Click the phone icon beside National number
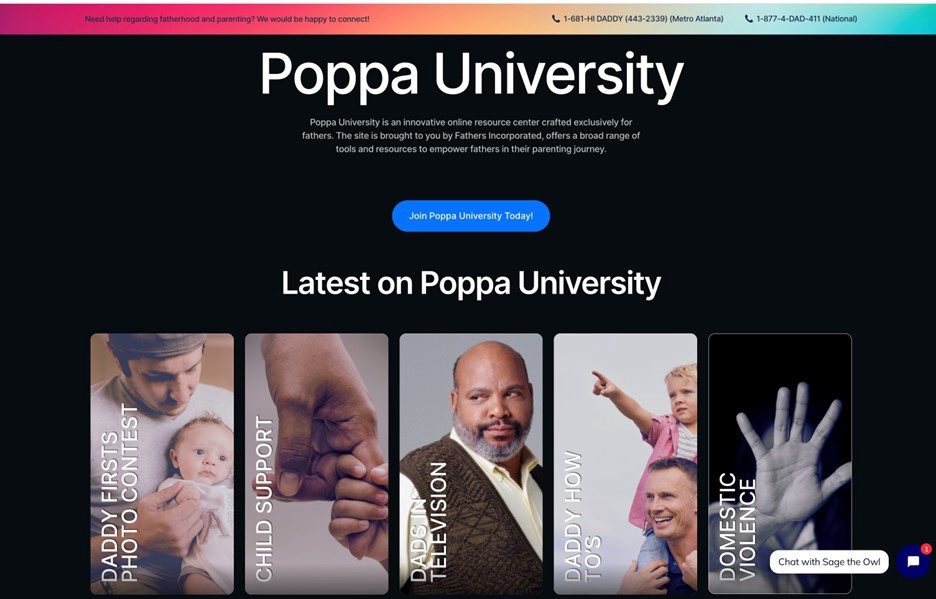Viewport: 936px width, 599px height. point(749,19)
